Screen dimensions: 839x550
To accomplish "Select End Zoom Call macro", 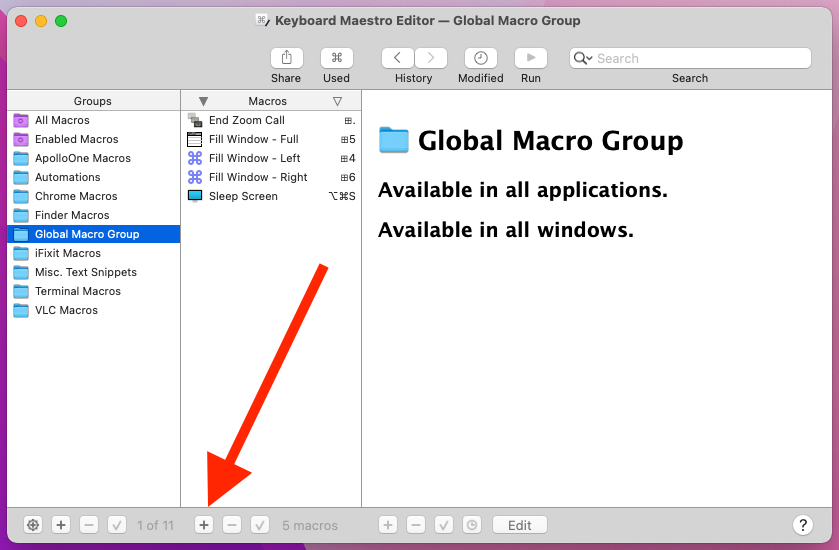I will click(271, 120).
